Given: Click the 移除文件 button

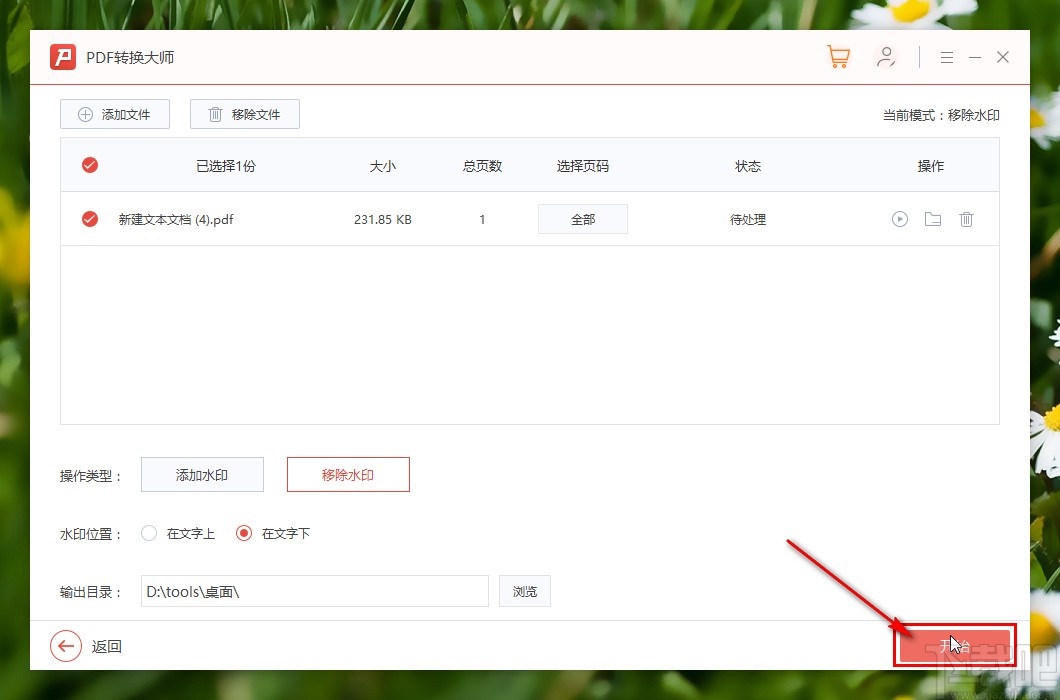Looking at the screenshot, I should click(244, 114).
